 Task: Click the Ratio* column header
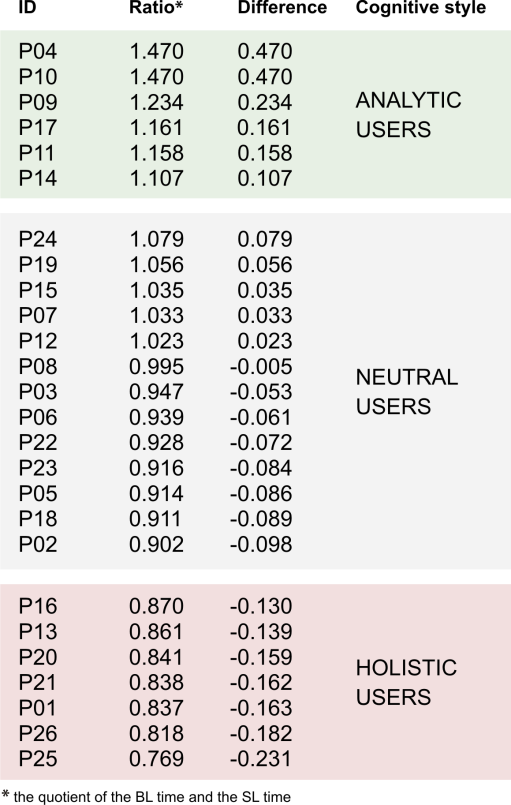coord(156,8)
